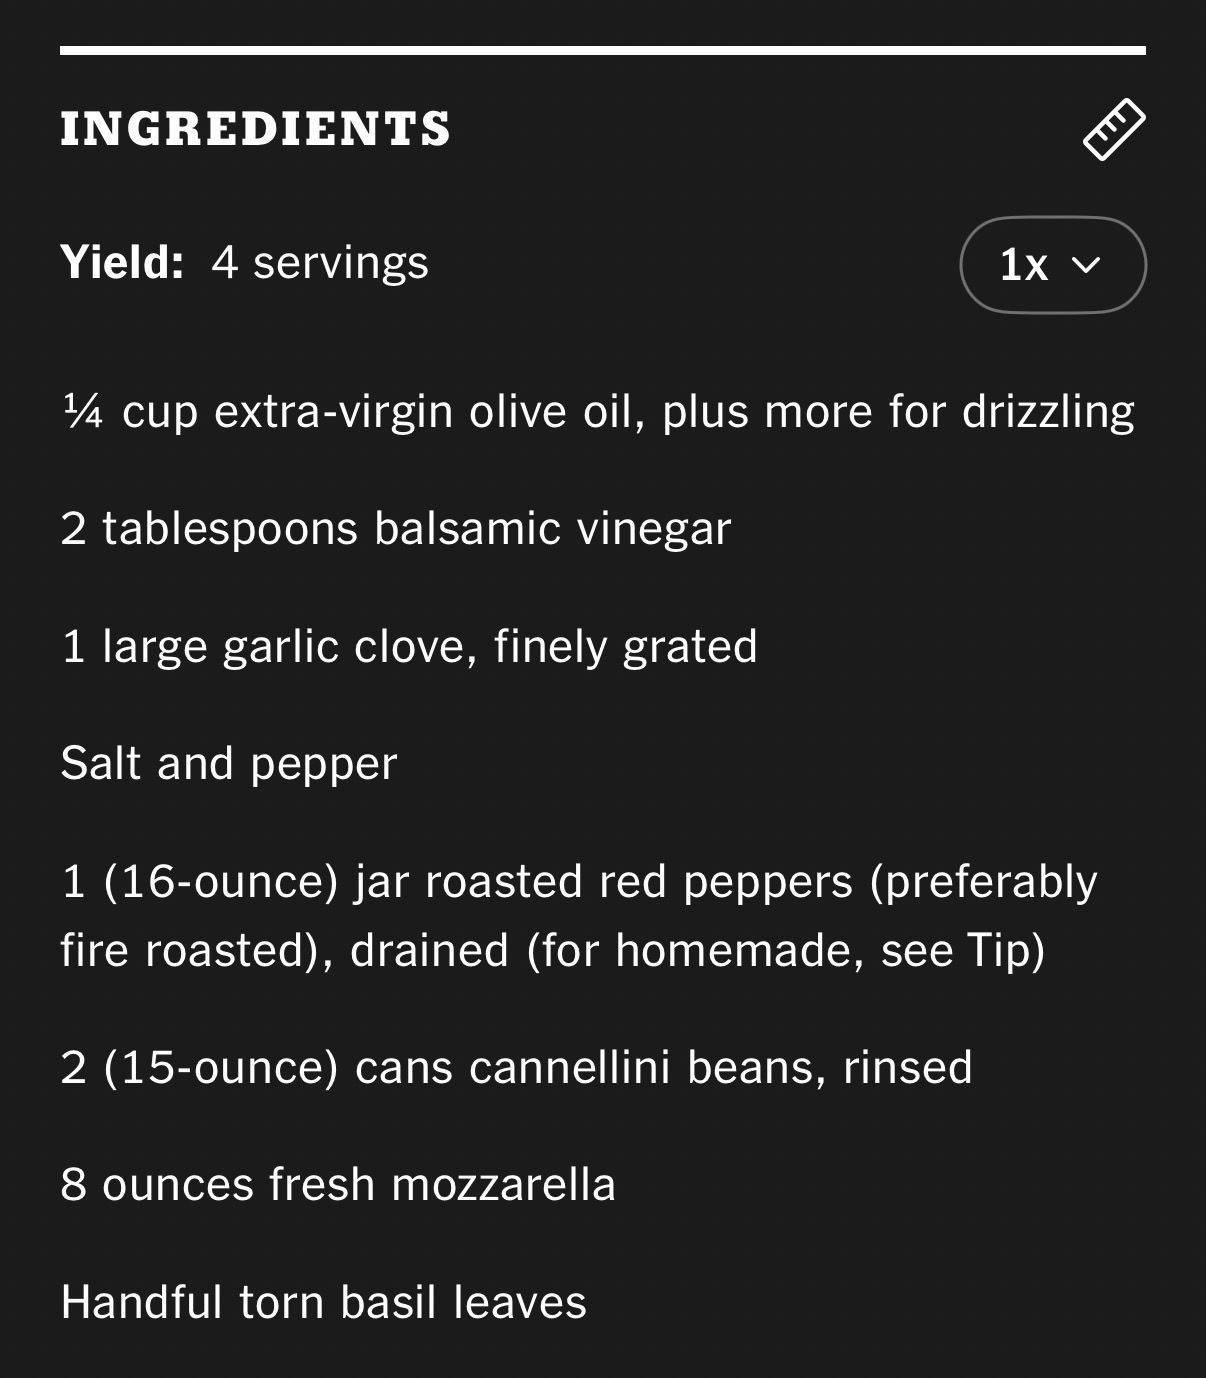Open the measurement unit conversion ruler icon
1206x1378 pixels.
pyautogui.click(x=1113, y=130)
